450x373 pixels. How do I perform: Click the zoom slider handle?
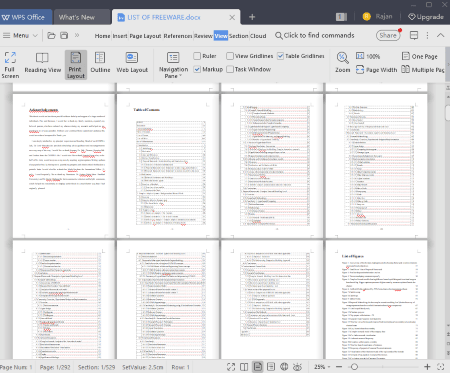click(354, 367)
